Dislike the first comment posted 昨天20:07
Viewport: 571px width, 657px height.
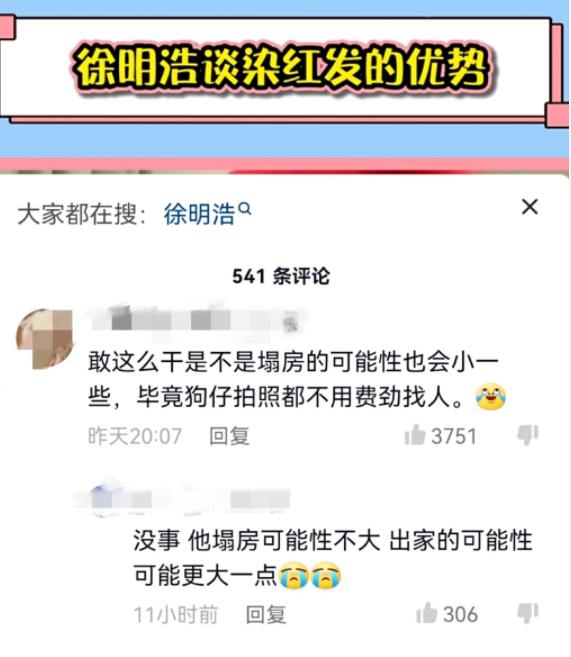coord(528,435)
